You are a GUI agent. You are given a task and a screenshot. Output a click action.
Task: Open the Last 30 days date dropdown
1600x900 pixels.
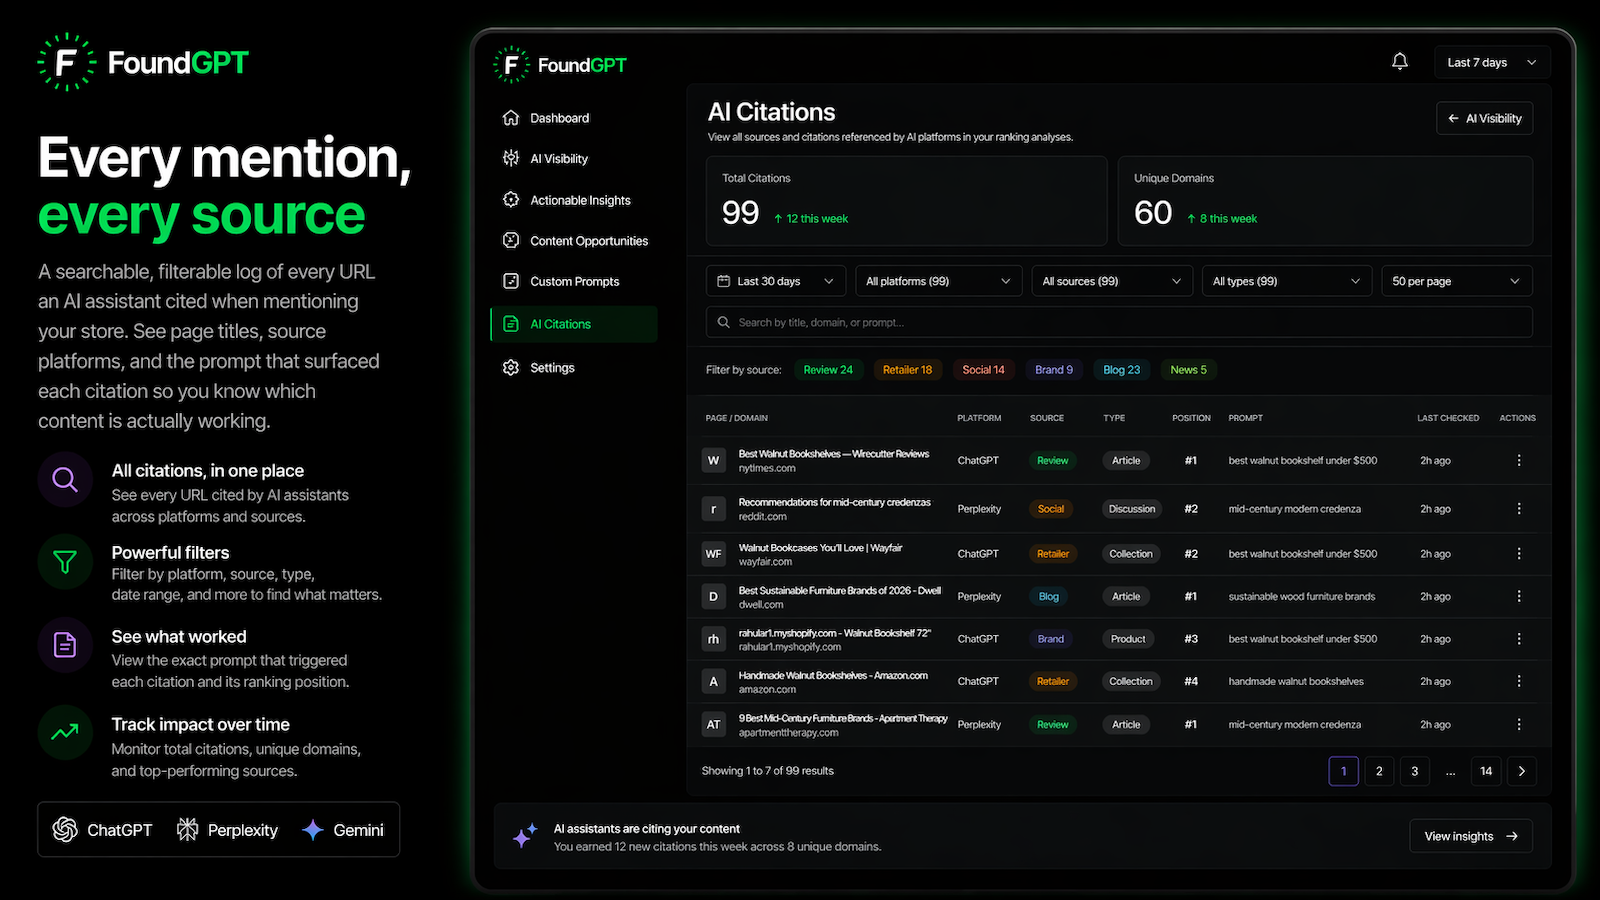point(776,281)
